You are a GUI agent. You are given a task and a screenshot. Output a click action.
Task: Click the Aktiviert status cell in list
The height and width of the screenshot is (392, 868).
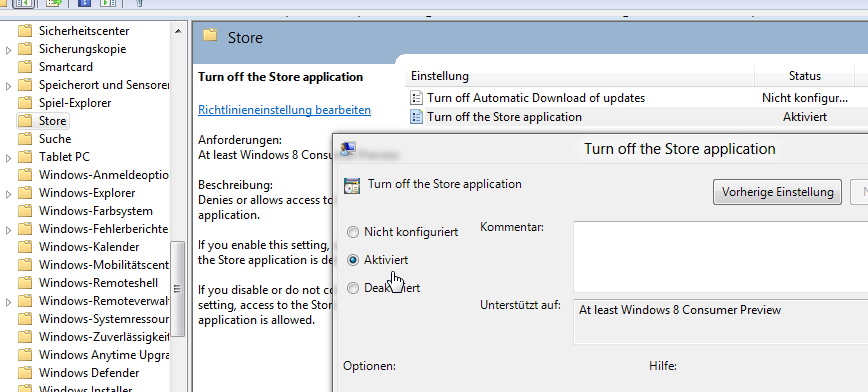coord(804,117)
